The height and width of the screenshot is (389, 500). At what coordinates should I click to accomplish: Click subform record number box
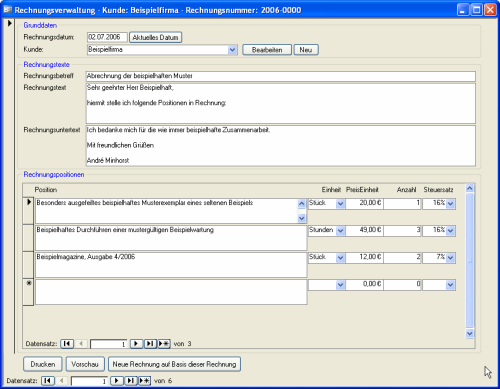(x=109, y=344)
